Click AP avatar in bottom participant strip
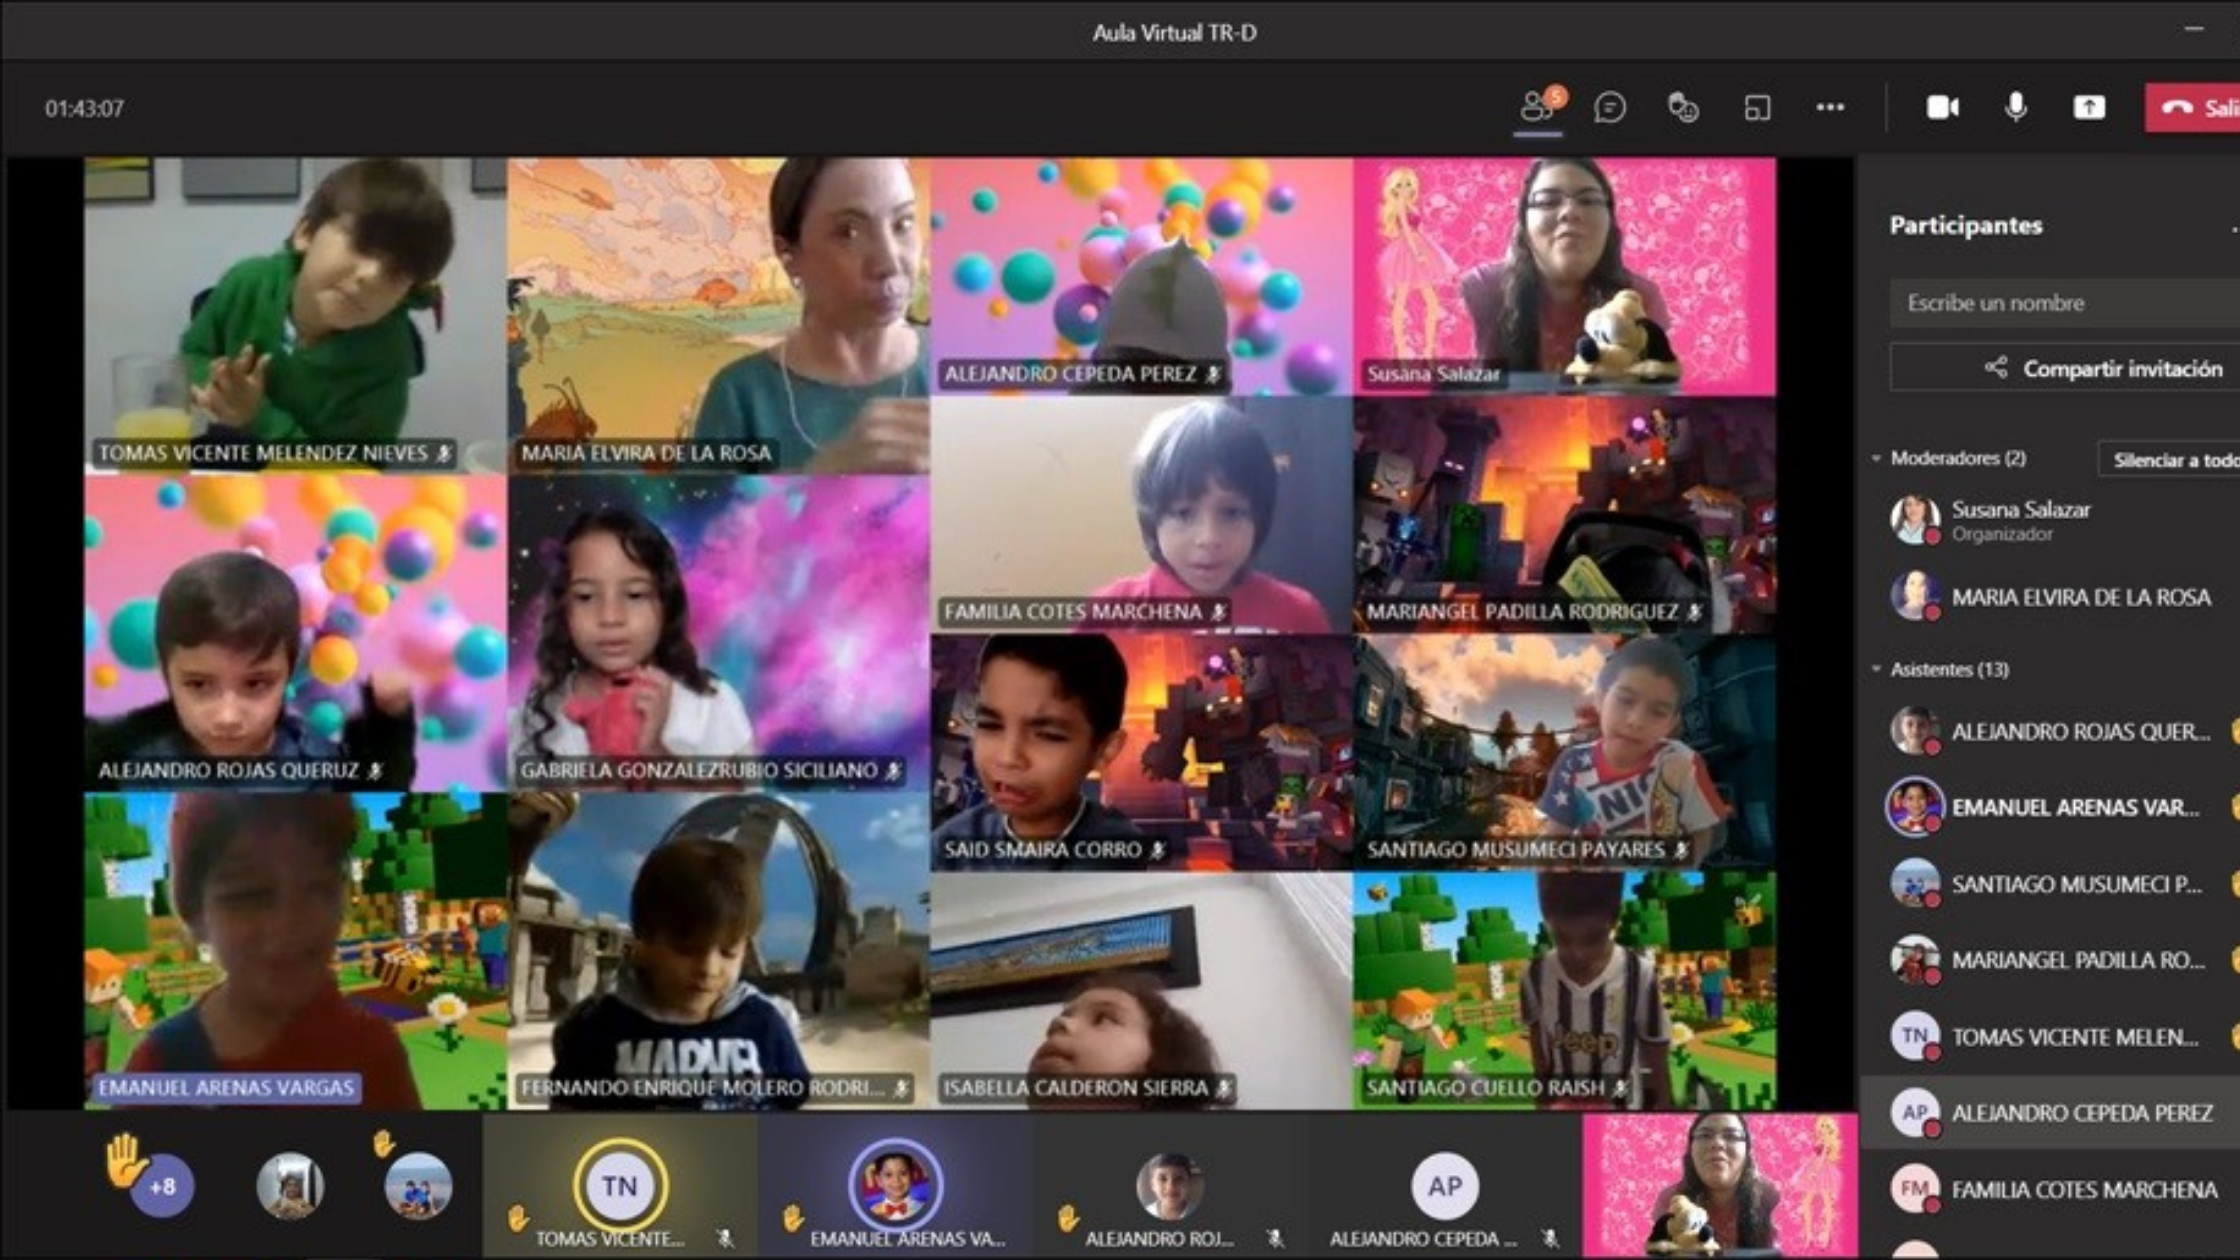 (x=1444, y=1186)
